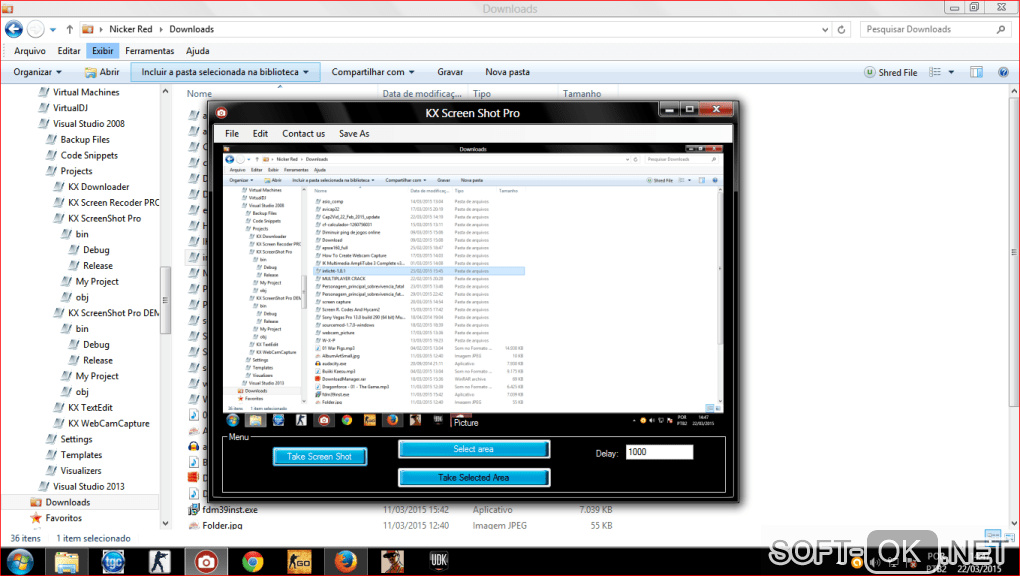Open CS GO icon on taskbar

(x=299, y=562)
